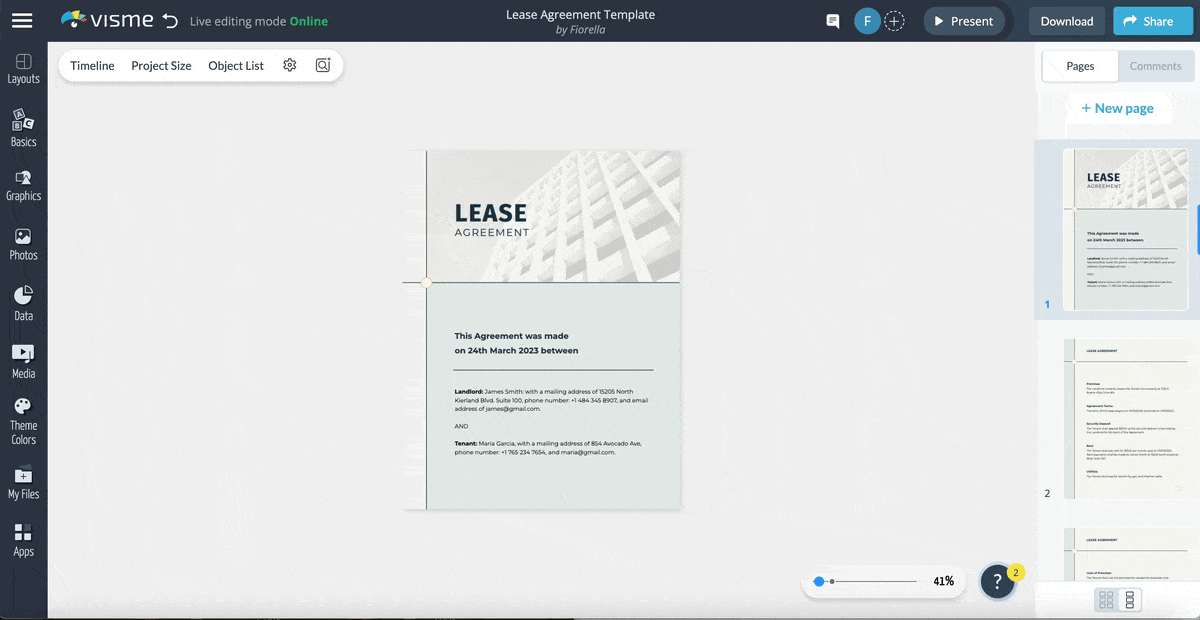Open the settings gear in the editor toolbar

pyautogui.click(x=290, y=64)
